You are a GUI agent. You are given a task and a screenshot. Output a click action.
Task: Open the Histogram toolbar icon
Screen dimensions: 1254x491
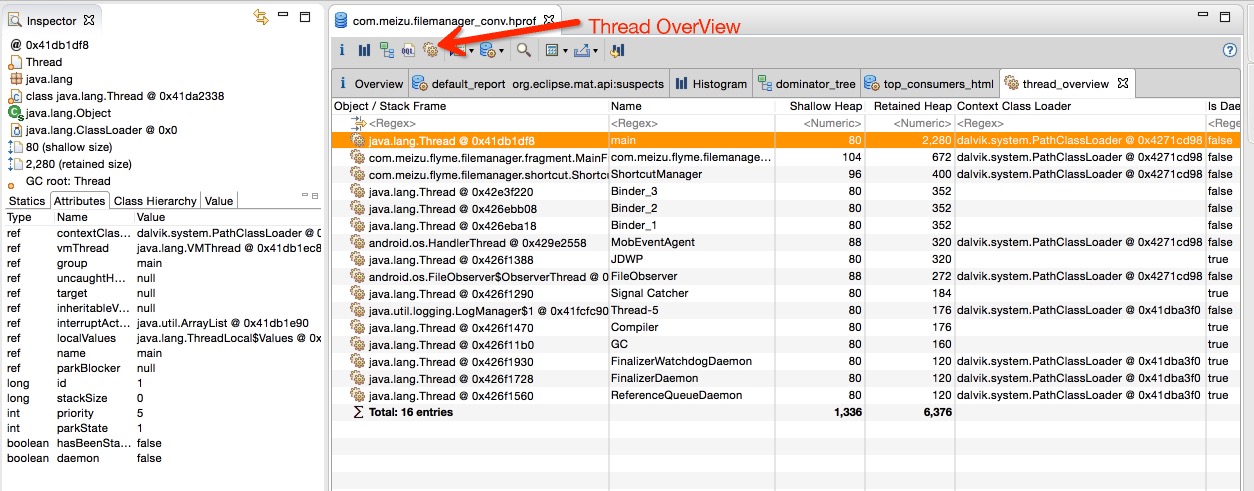click(x=364, y=50)
